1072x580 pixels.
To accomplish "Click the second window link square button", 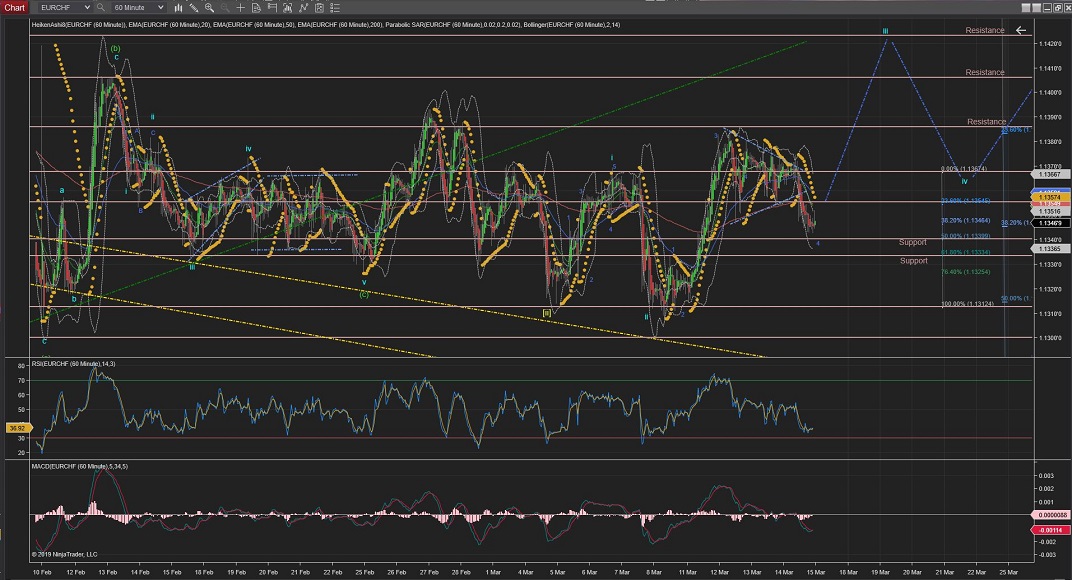I will pyautogui.click(x=1036, y=8).
